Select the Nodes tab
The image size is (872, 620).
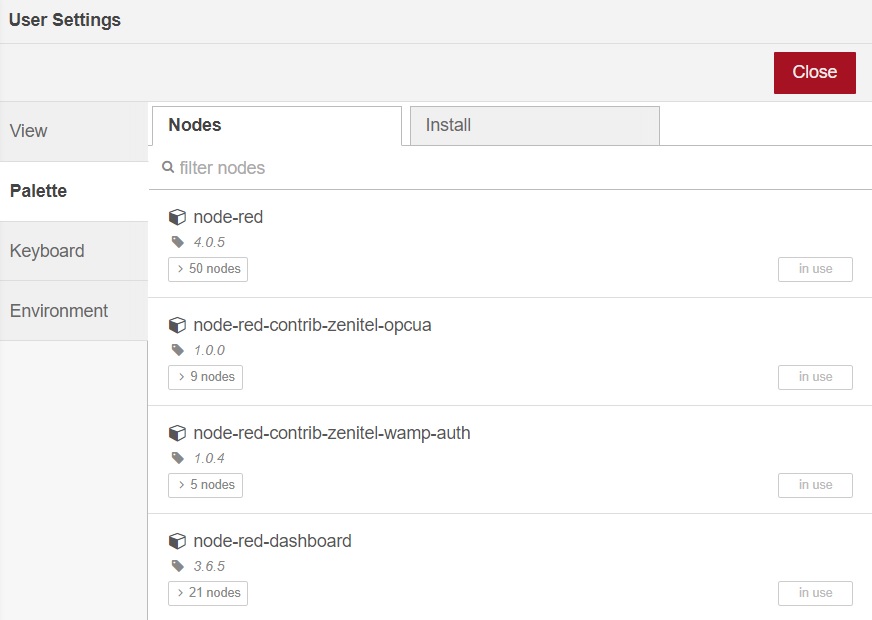pyautogui.click(x=277, y=126)
